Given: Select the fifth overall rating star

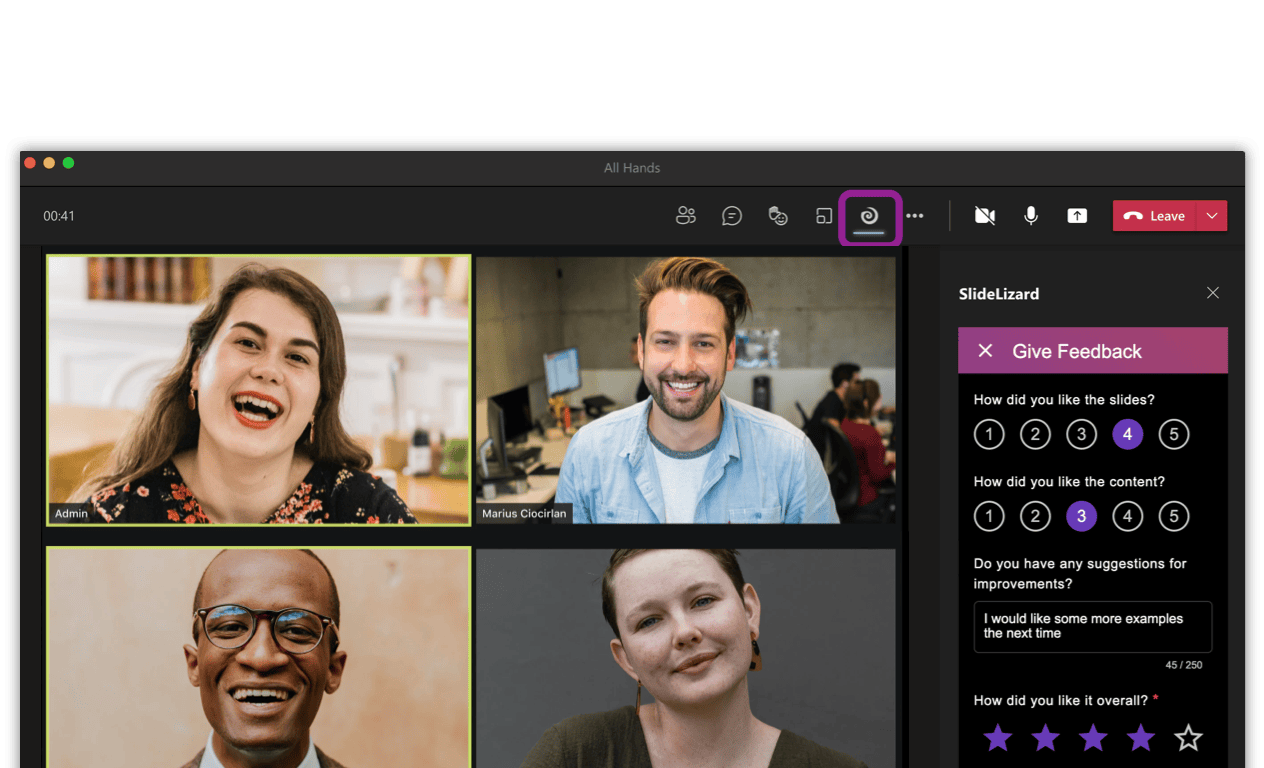Looking at the screenshot, I should [x=1188, y=738].
